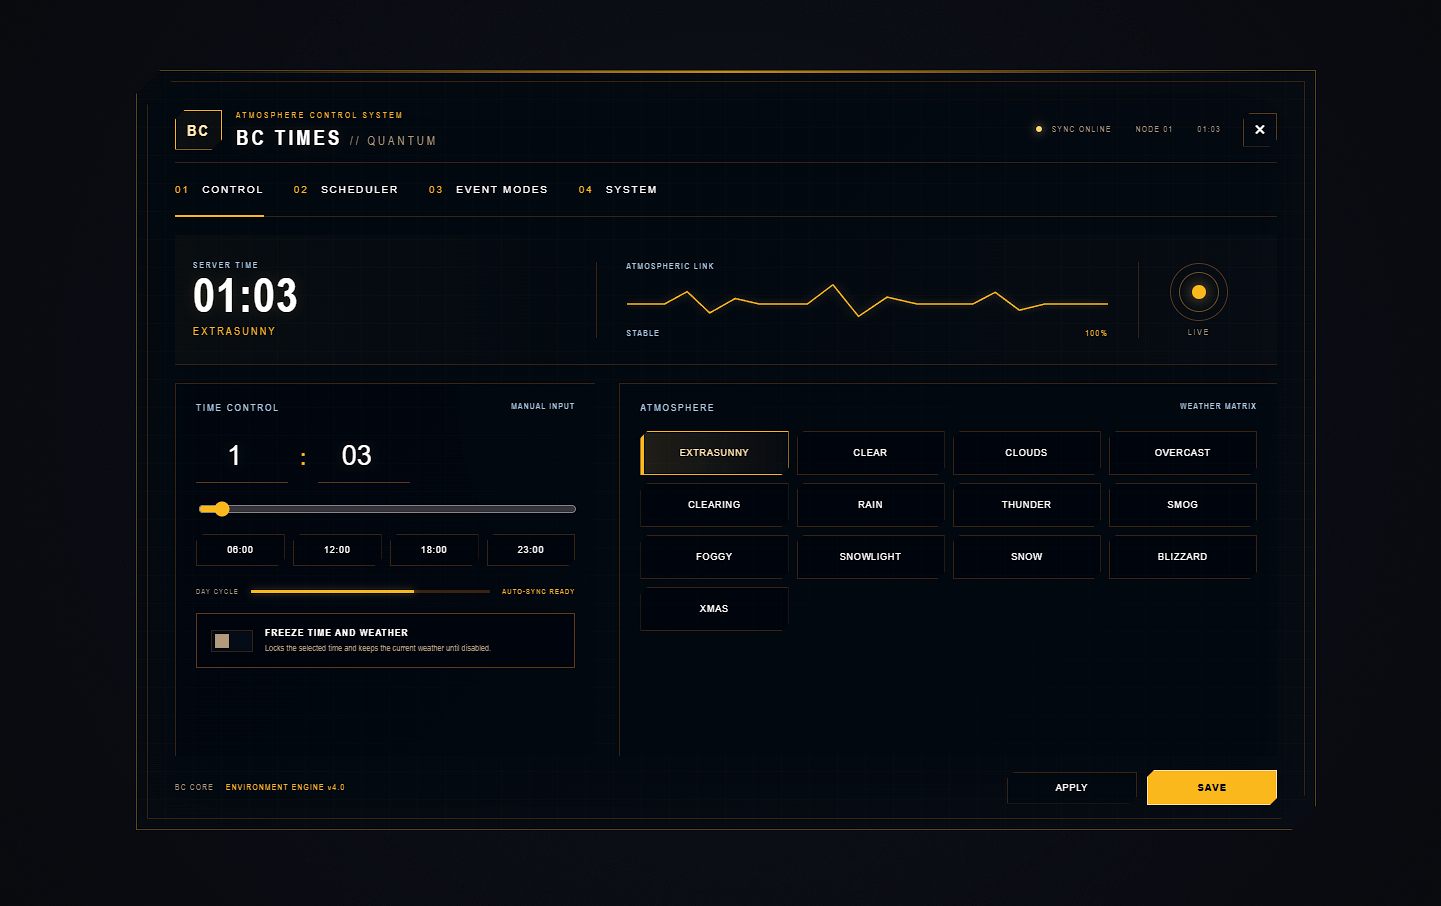The image size is (1441, 906).
Task: Select Foggy weather
Action: point(714,557)
